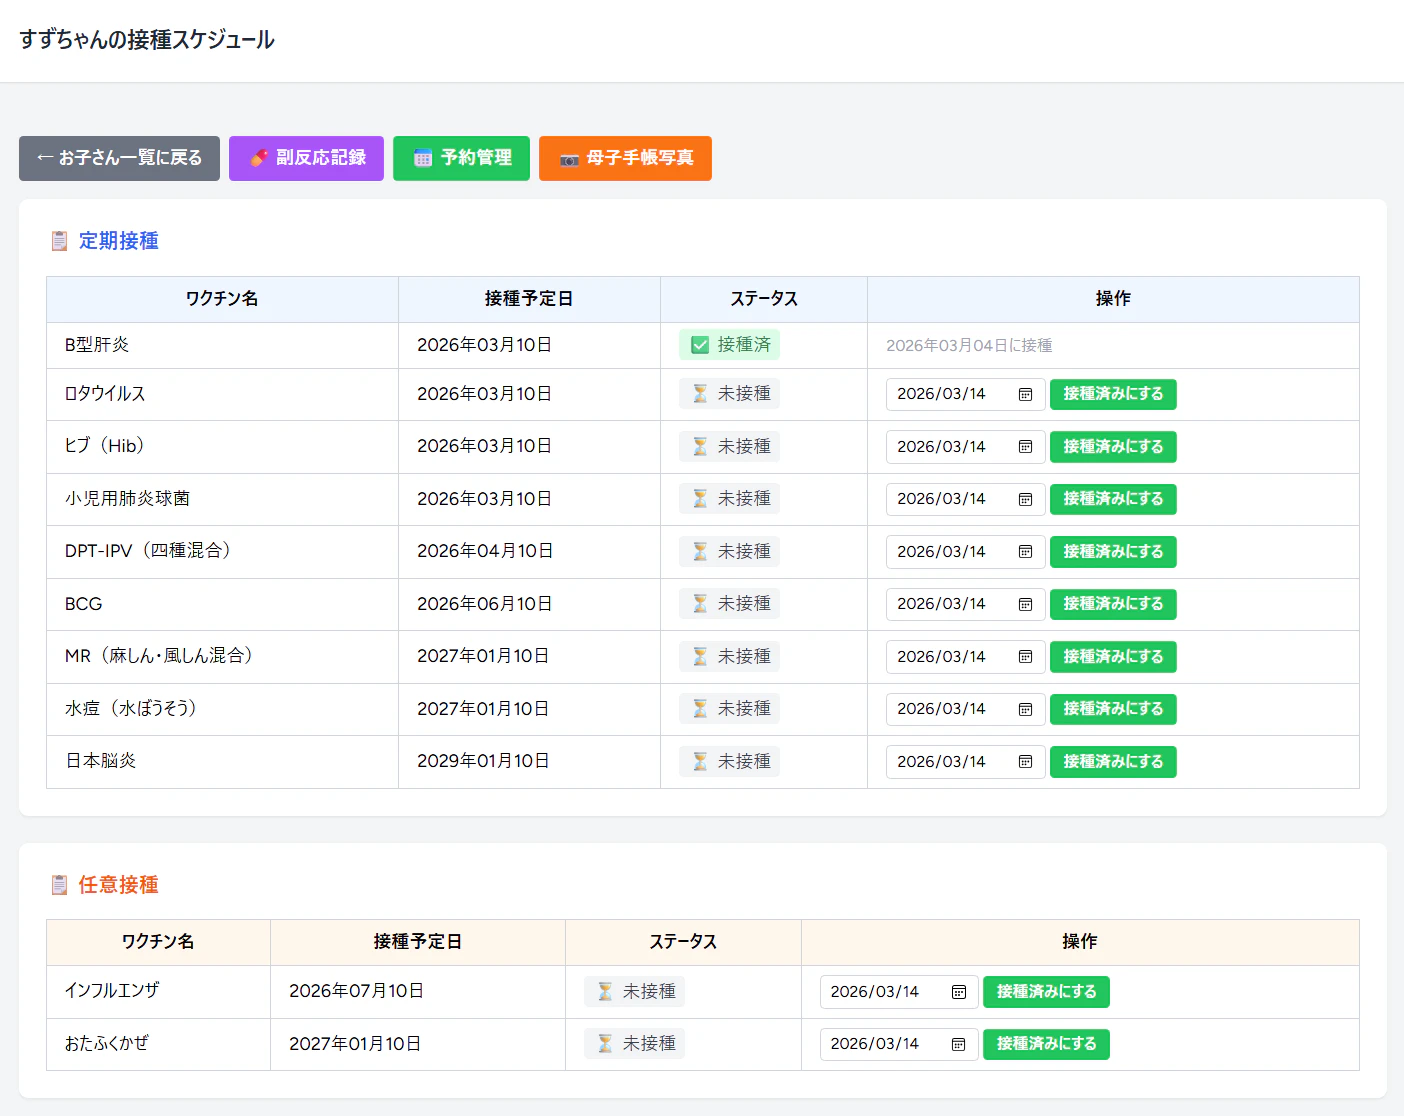Click 定期接種 section heading
This screenshot has height=1116, width=1404.
click(x=119, y=241)
